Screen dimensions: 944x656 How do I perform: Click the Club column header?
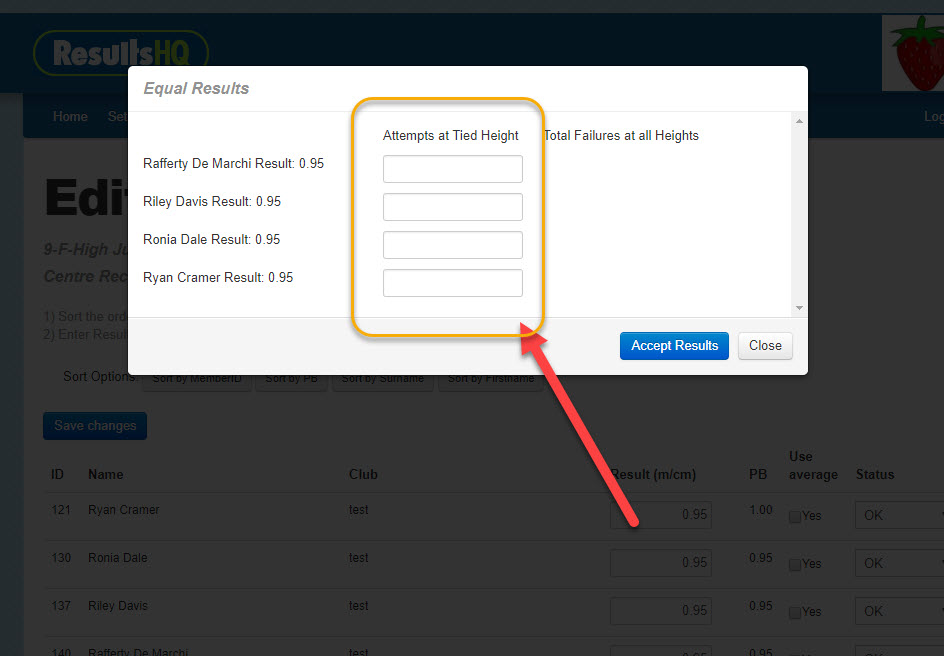[363, 475]
